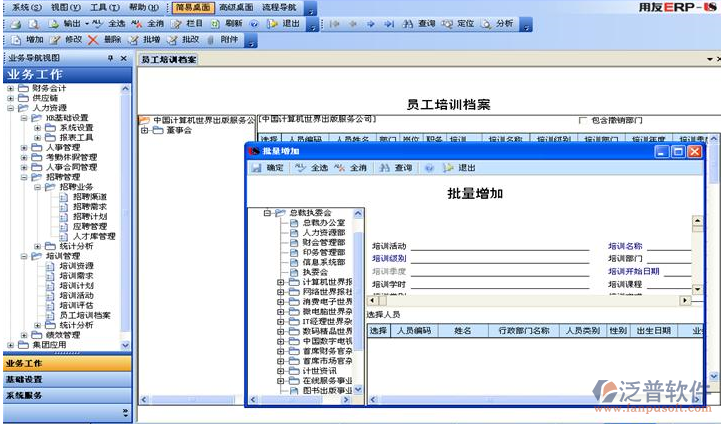Open the 基础设置 navigation panel
Viewport: 722px width, 424px height.
[24, 379]
